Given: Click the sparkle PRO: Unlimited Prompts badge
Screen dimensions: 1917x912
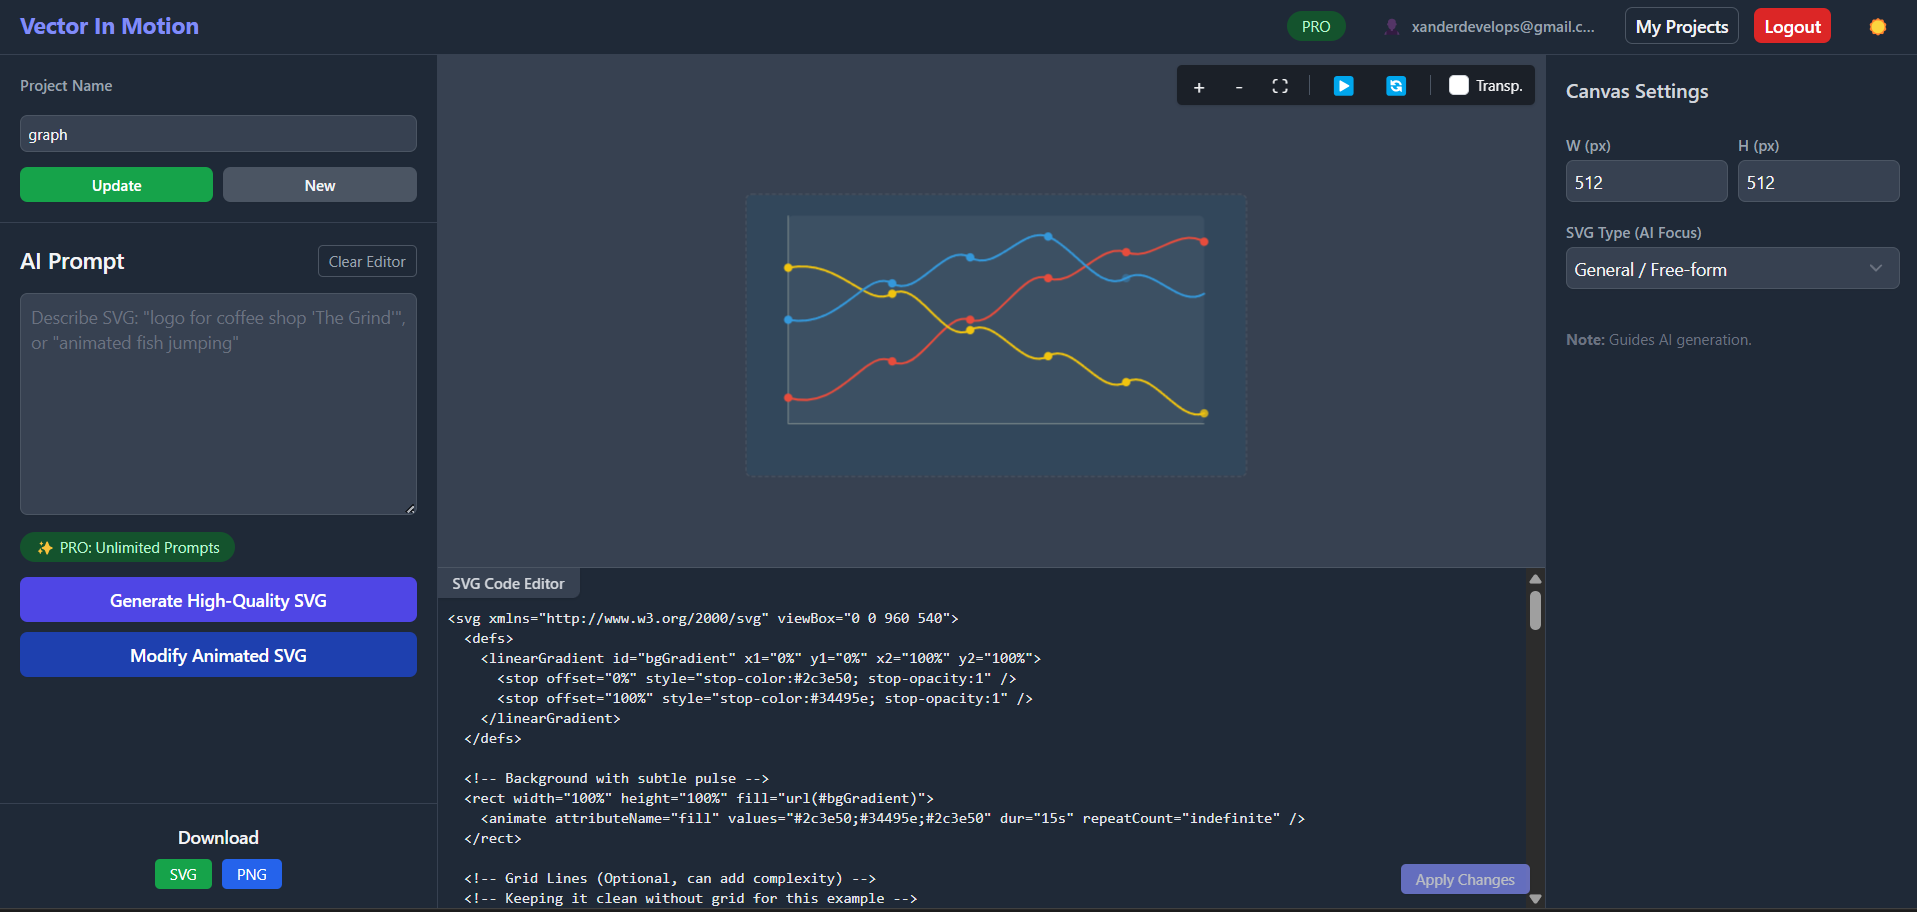Looking at the screenshot, I should coord(127,547).
